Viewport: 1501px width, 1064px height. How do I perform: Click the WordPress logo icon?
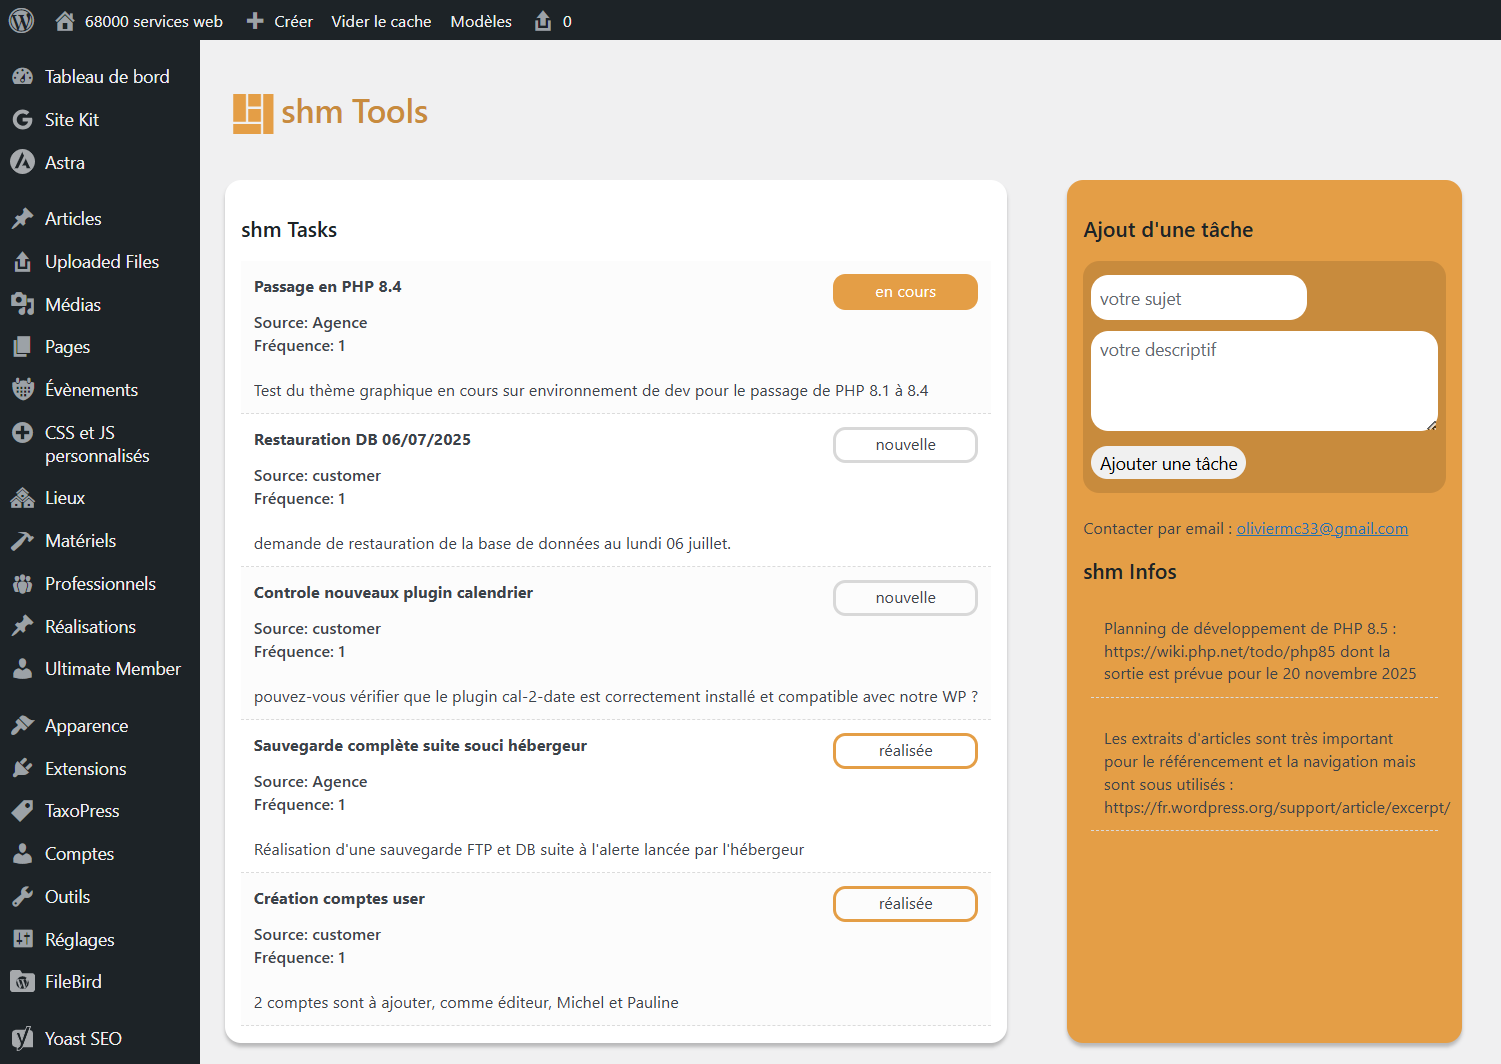[x=21, y=20]
